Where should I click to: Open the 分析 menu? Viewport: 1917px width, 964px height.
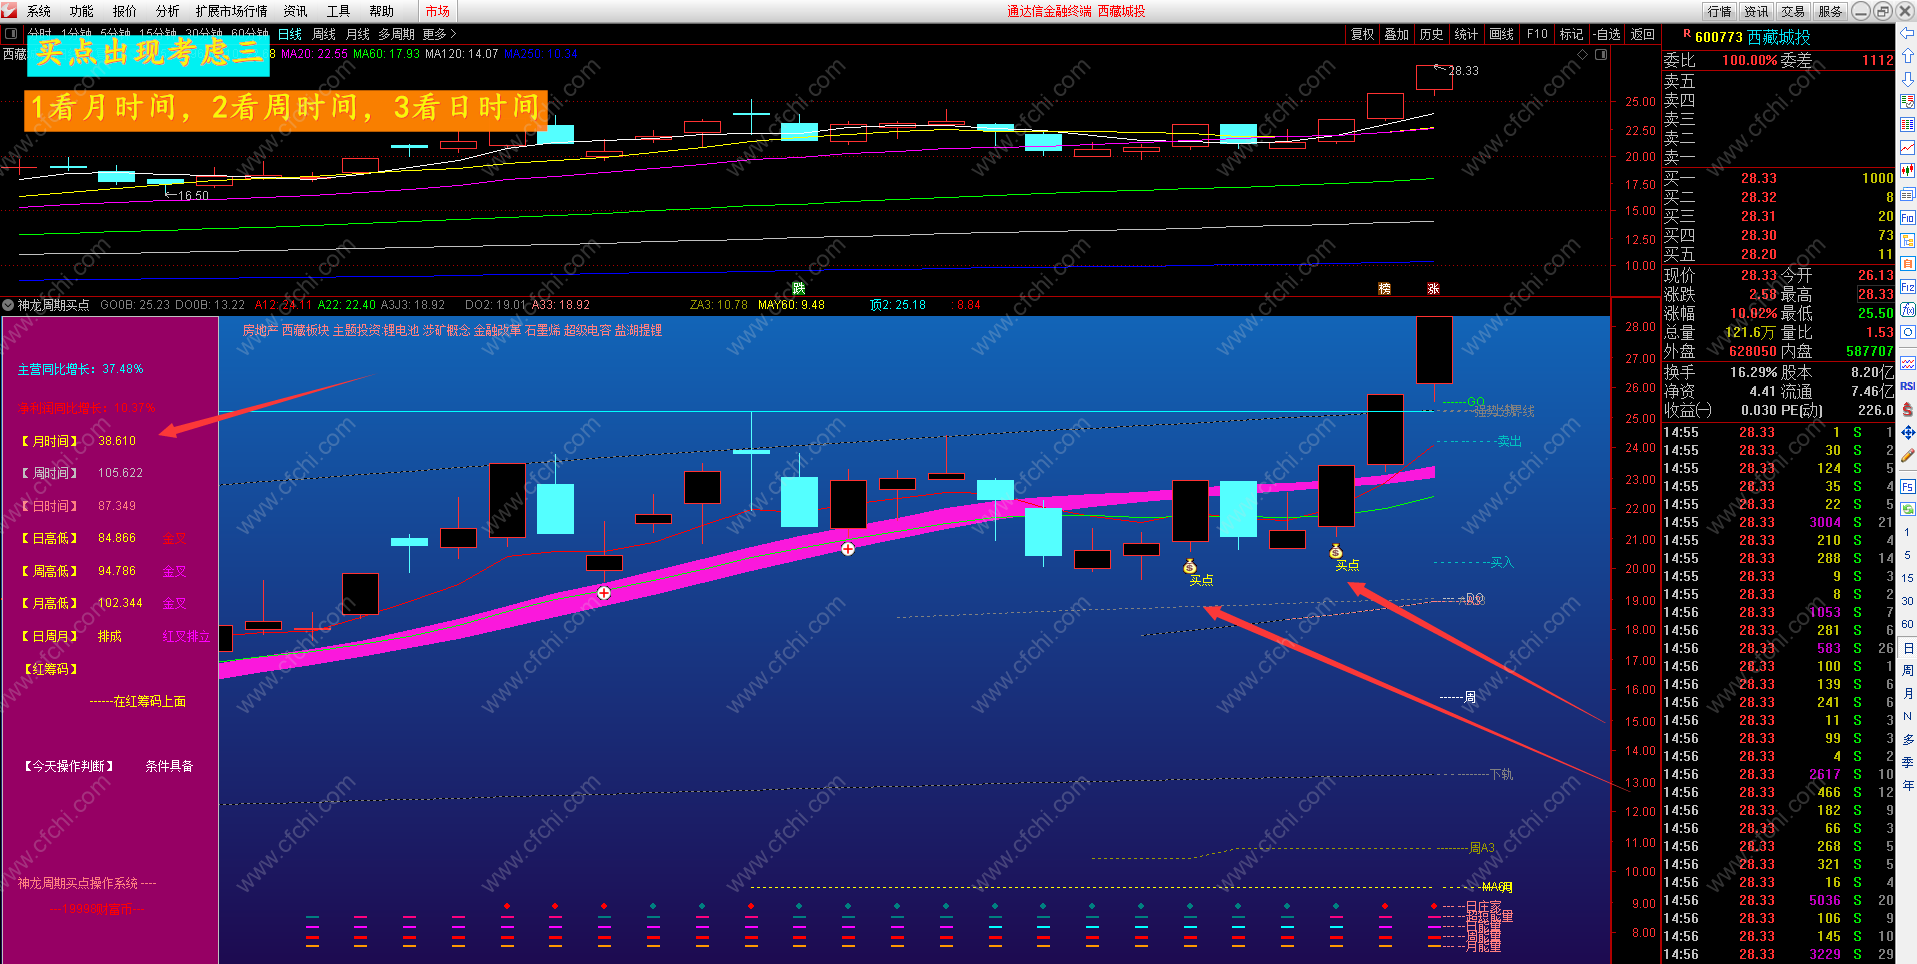[x=168, y=11]
